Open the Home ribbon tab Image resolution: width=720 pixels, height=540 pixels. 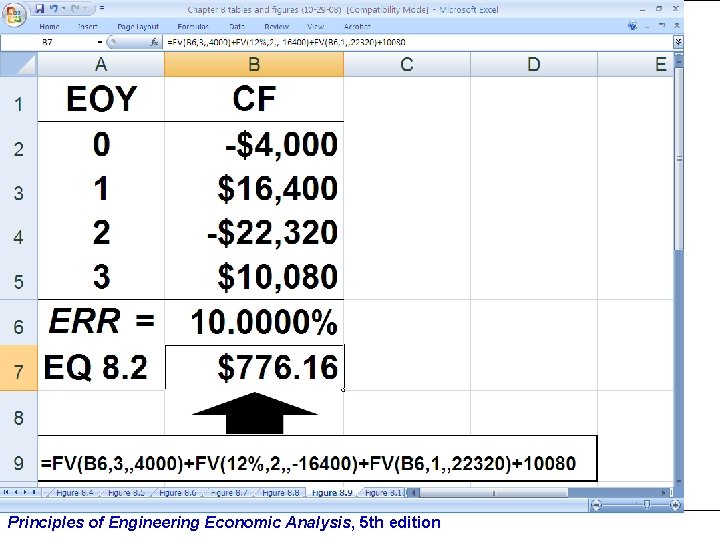click(x=49, y=27)
